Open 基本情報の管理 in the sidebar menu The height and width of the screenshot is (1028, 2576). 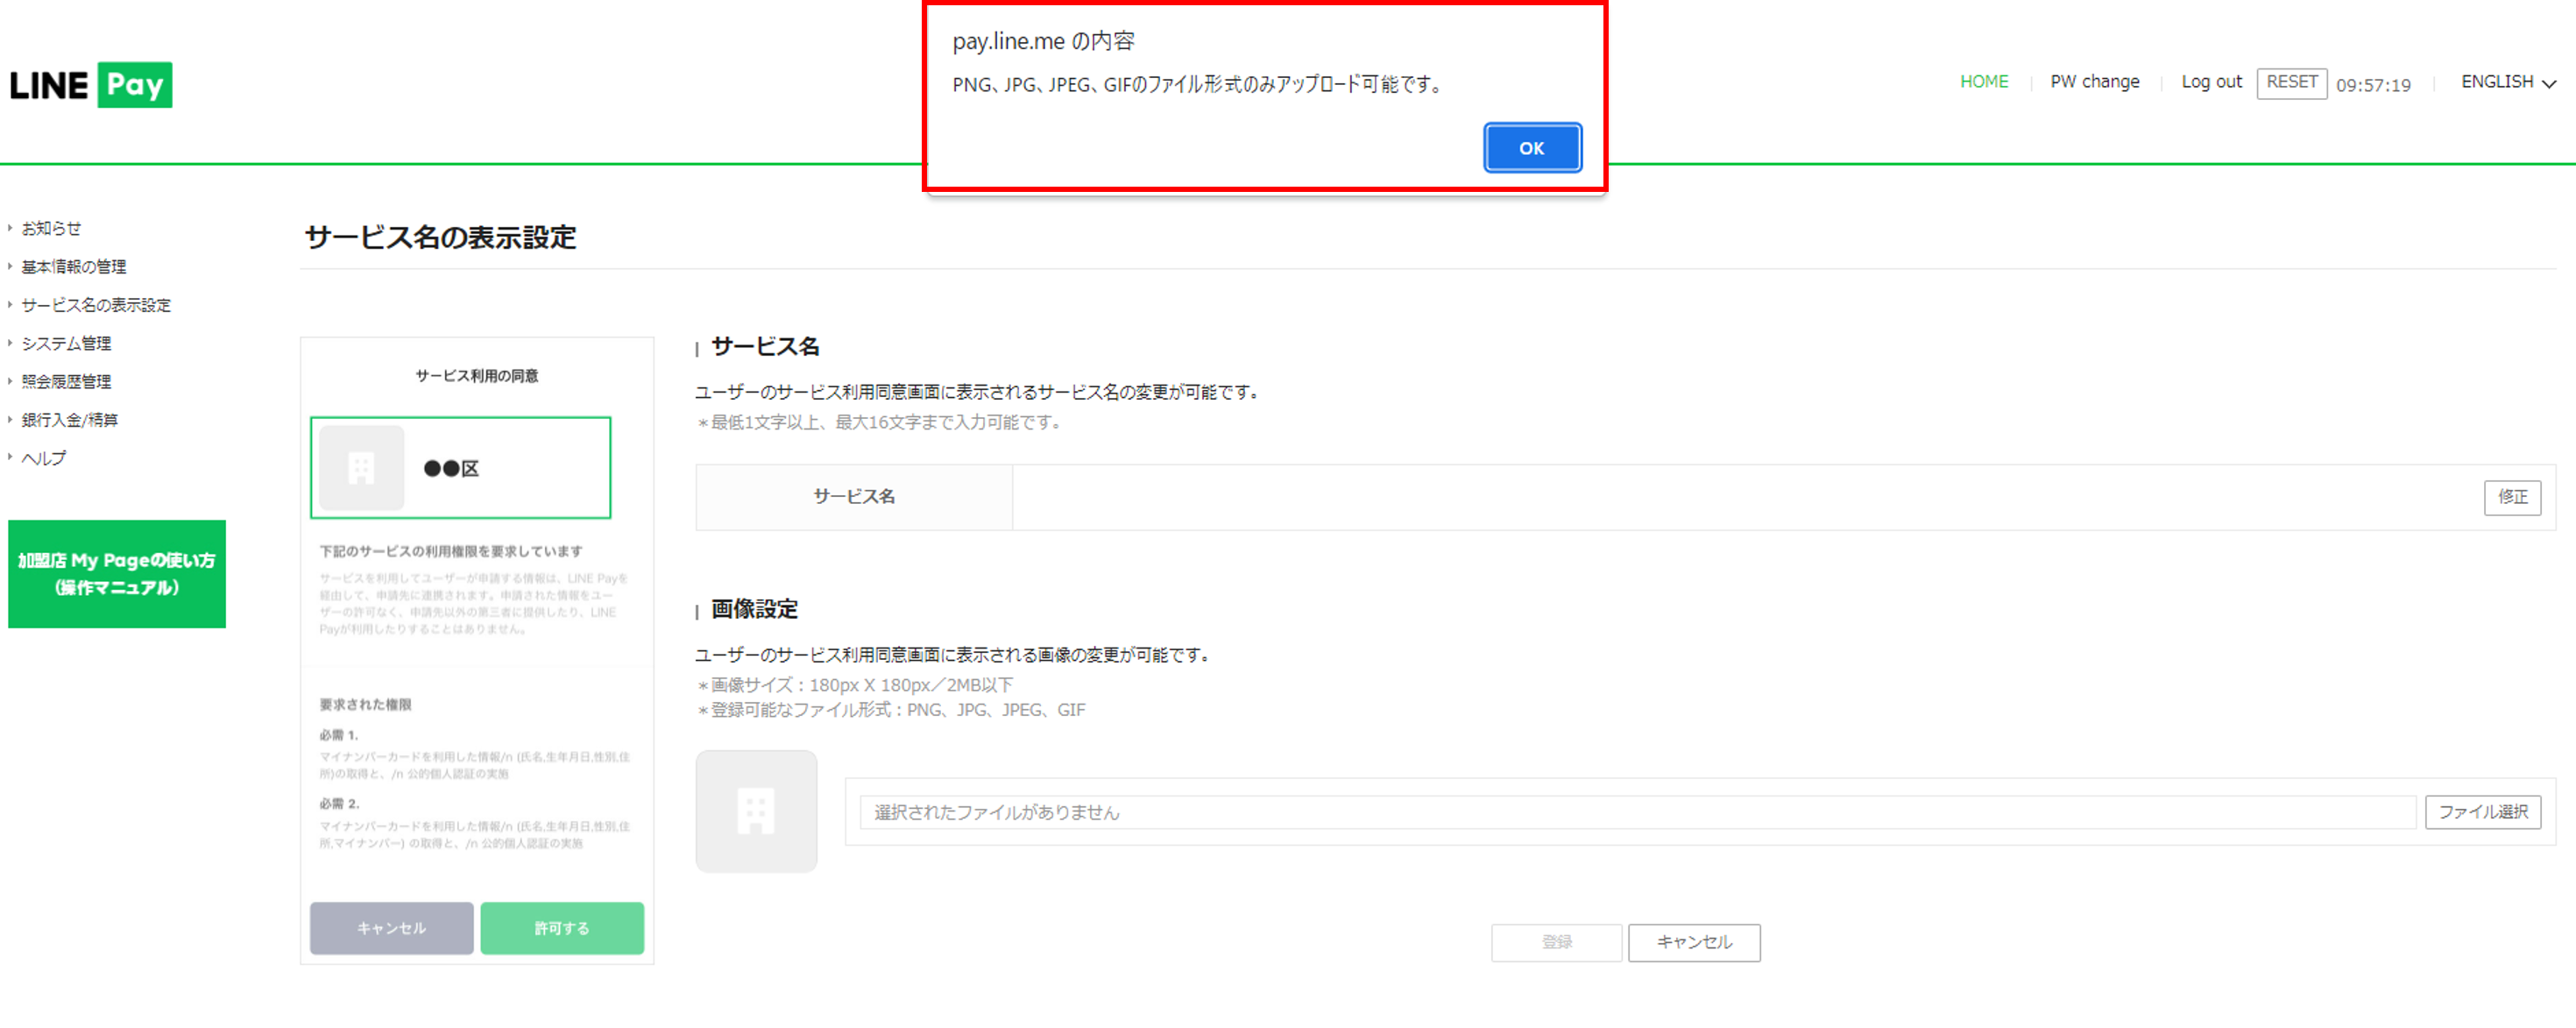(73, 266)
